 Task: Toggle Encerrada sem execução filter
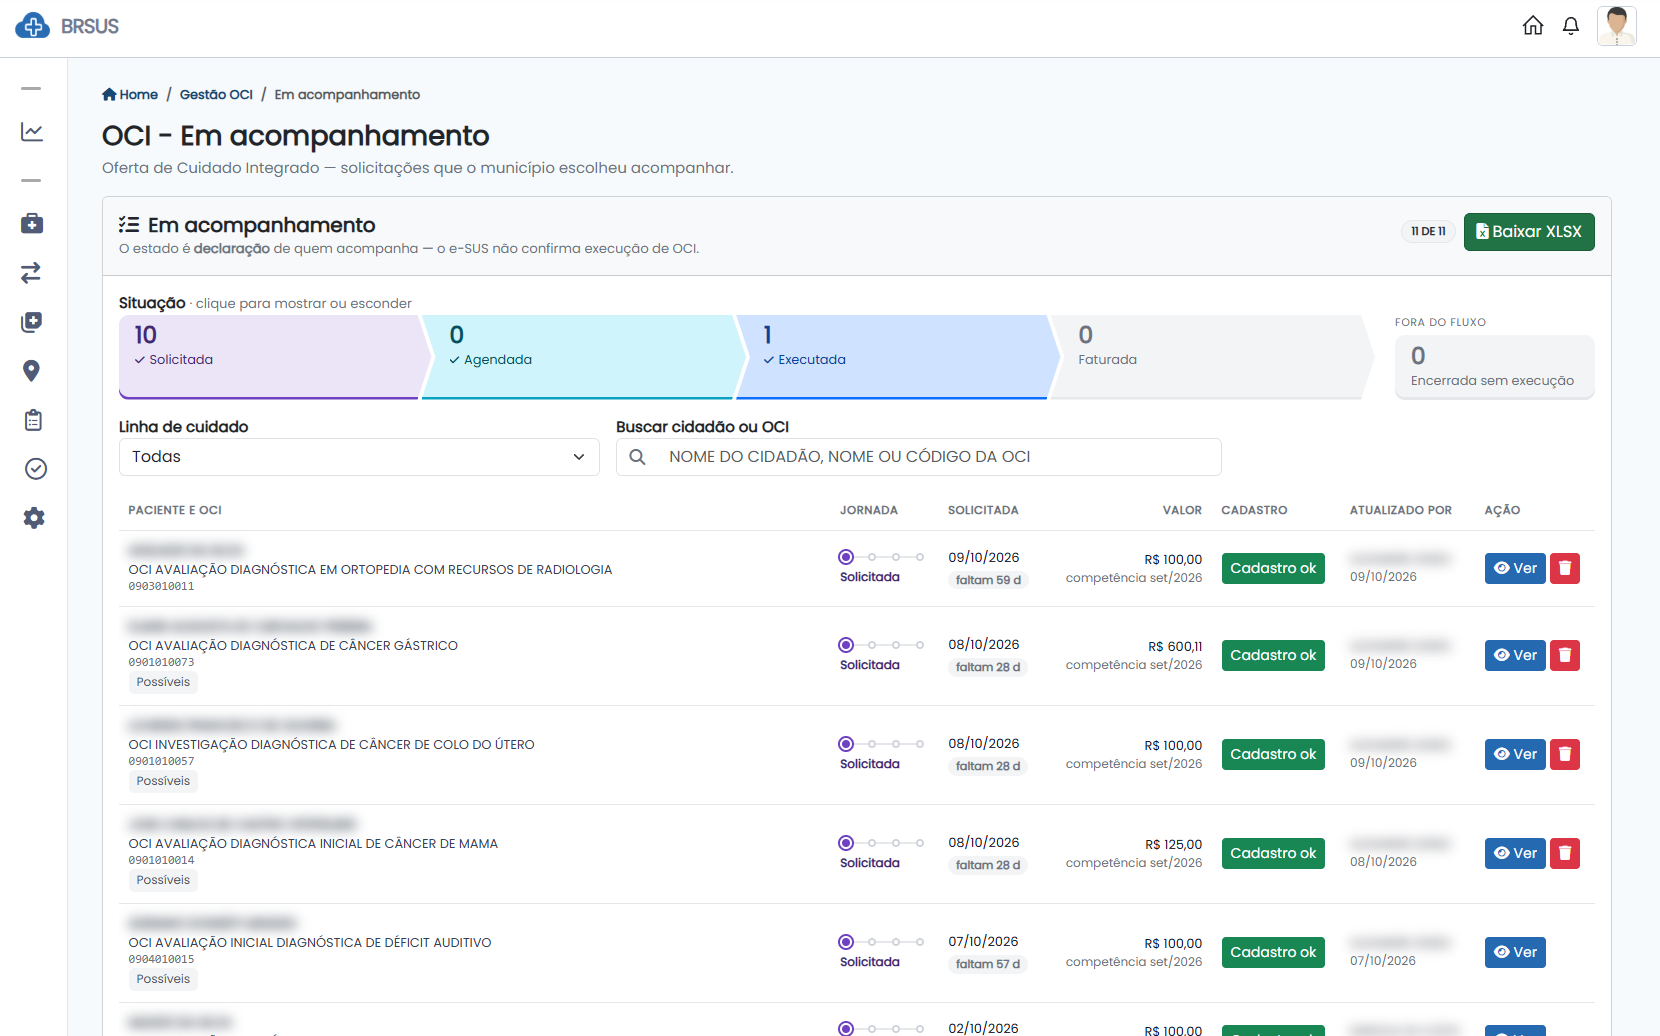[x=1494, y=367]
